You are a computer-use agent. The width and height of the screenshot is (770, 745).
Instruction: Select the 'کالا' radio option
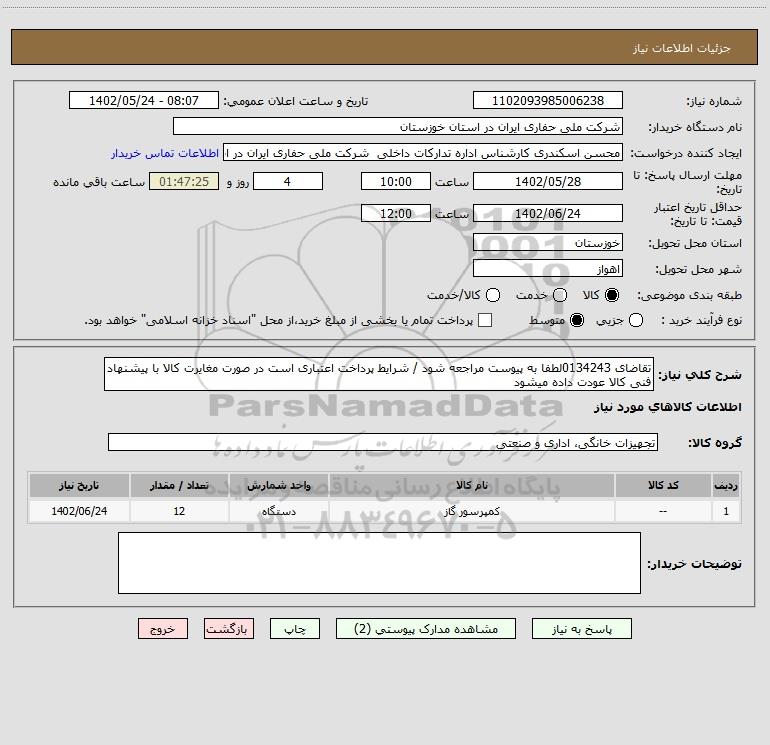612,295
